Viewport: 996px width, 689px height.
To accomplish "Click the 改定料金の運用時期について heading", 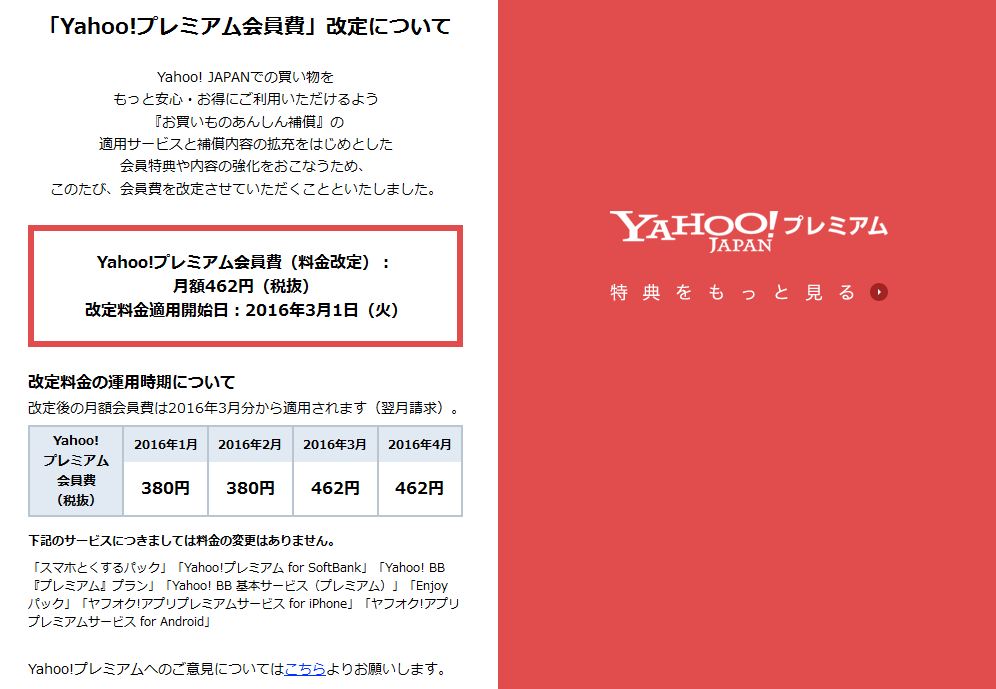I will (x=131, y=382).
